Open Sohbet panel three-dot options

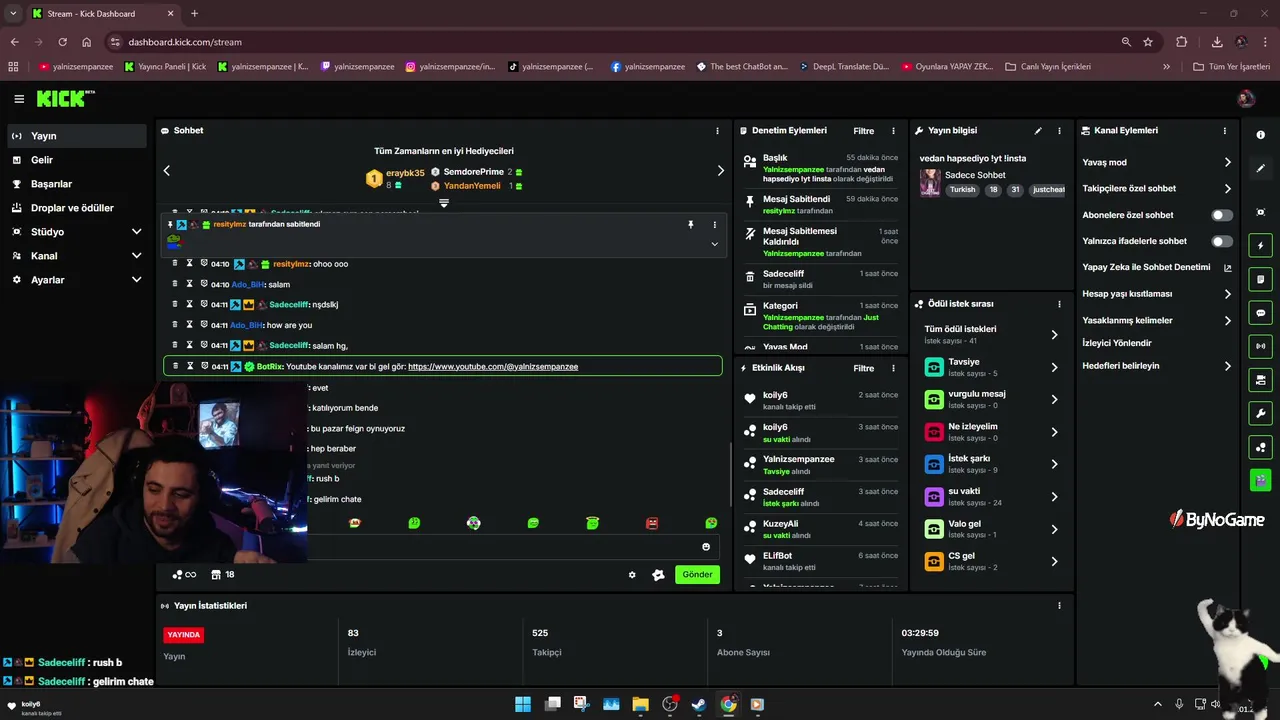(x=717, y=131)
